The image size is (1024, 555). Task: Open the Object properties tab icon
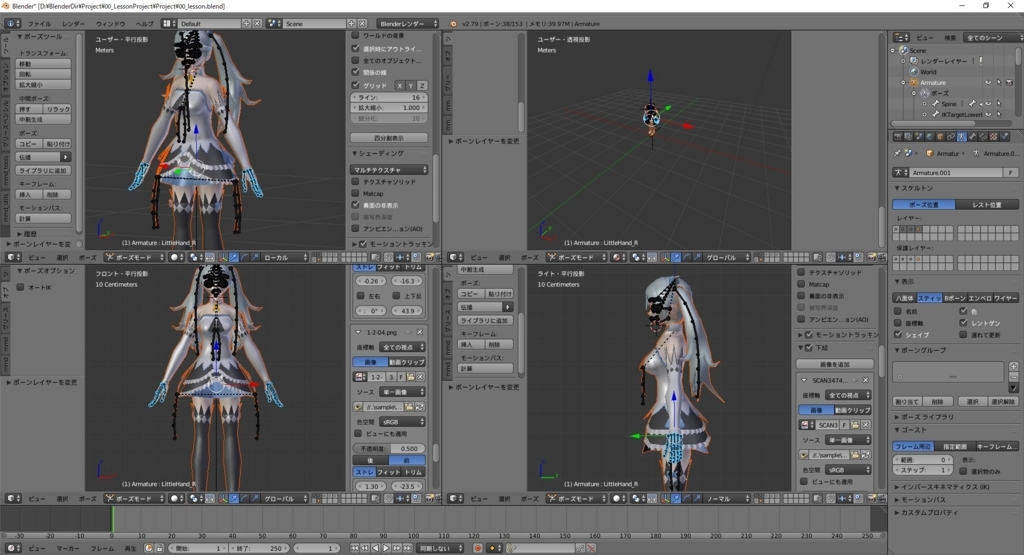[x=940, y=136]
